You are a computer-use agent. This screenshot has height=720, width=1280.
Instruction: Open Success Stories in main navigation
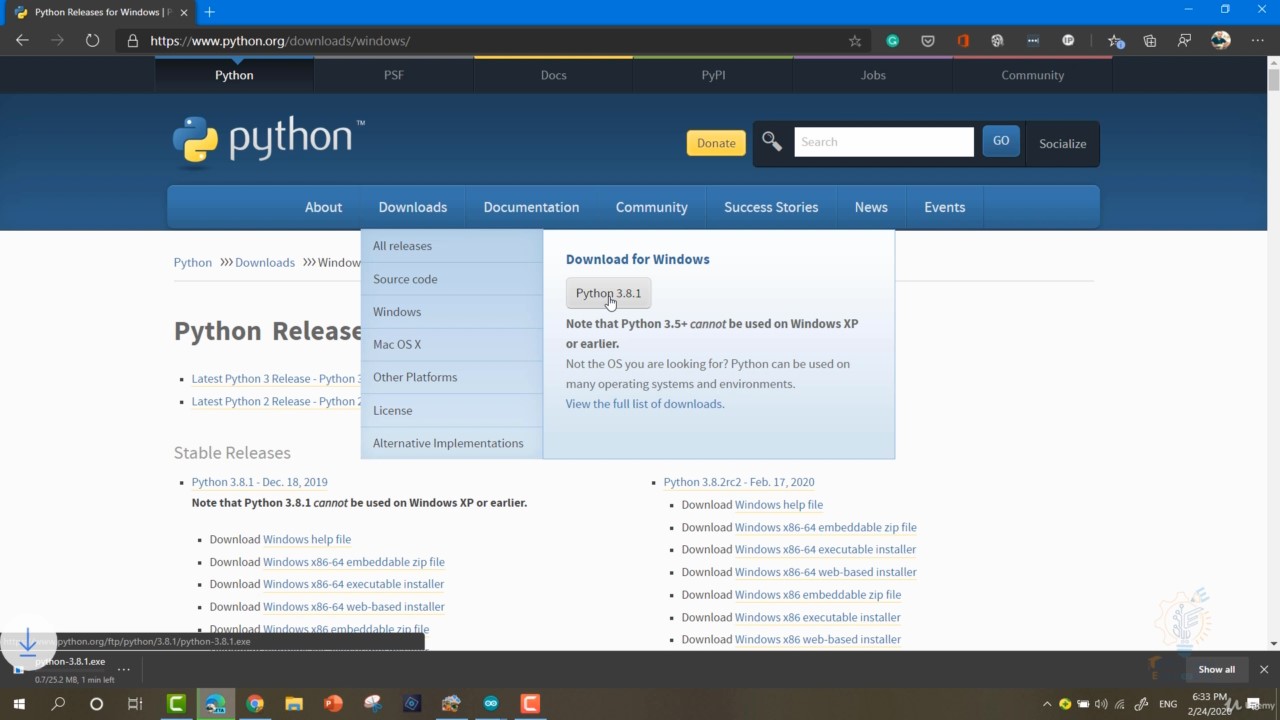click(x=771, y=207)
